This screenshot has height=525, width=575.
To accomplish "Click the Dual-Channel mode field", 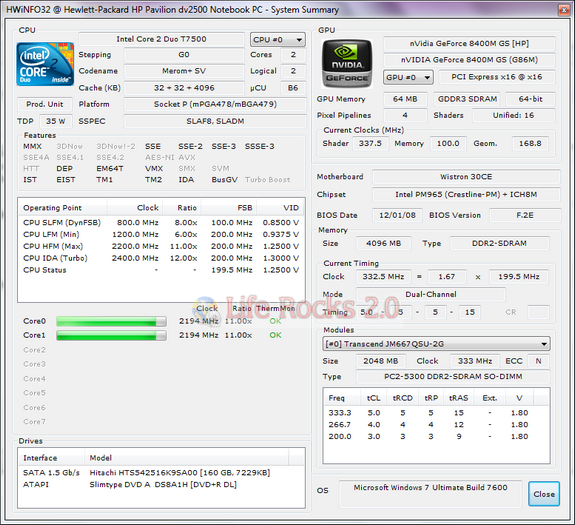I will (431, 294).
